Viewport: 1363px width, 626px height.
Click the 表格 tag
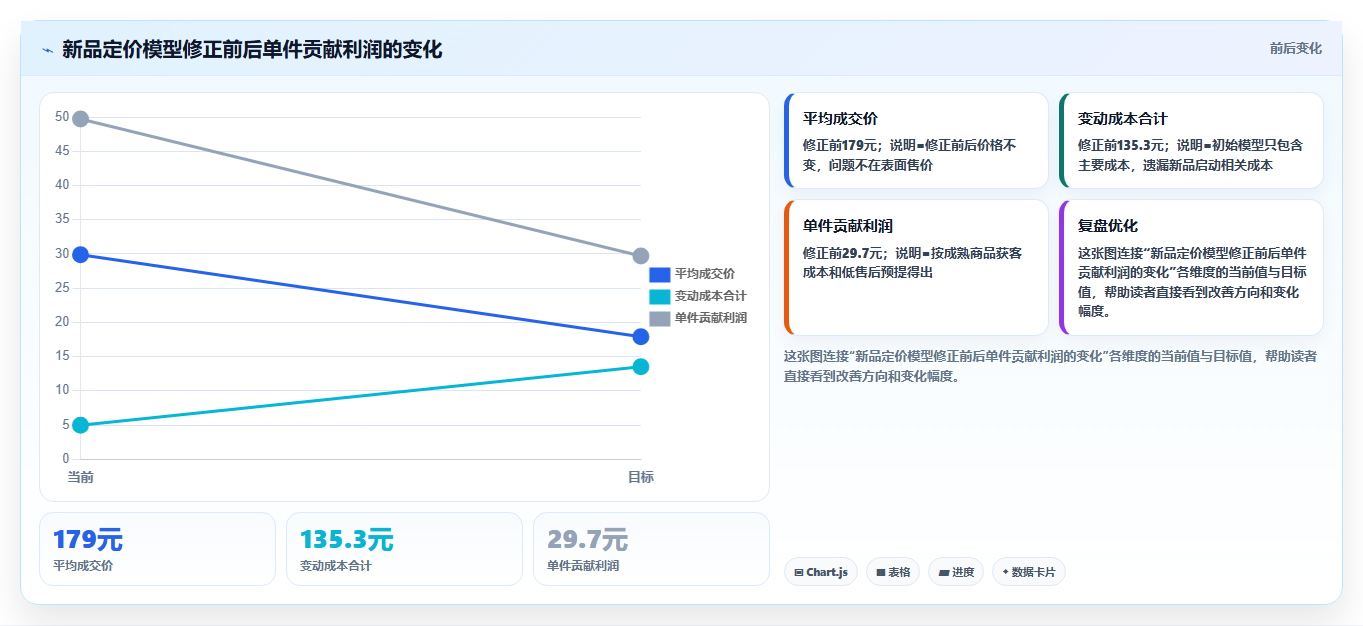[x=893, y=572]
